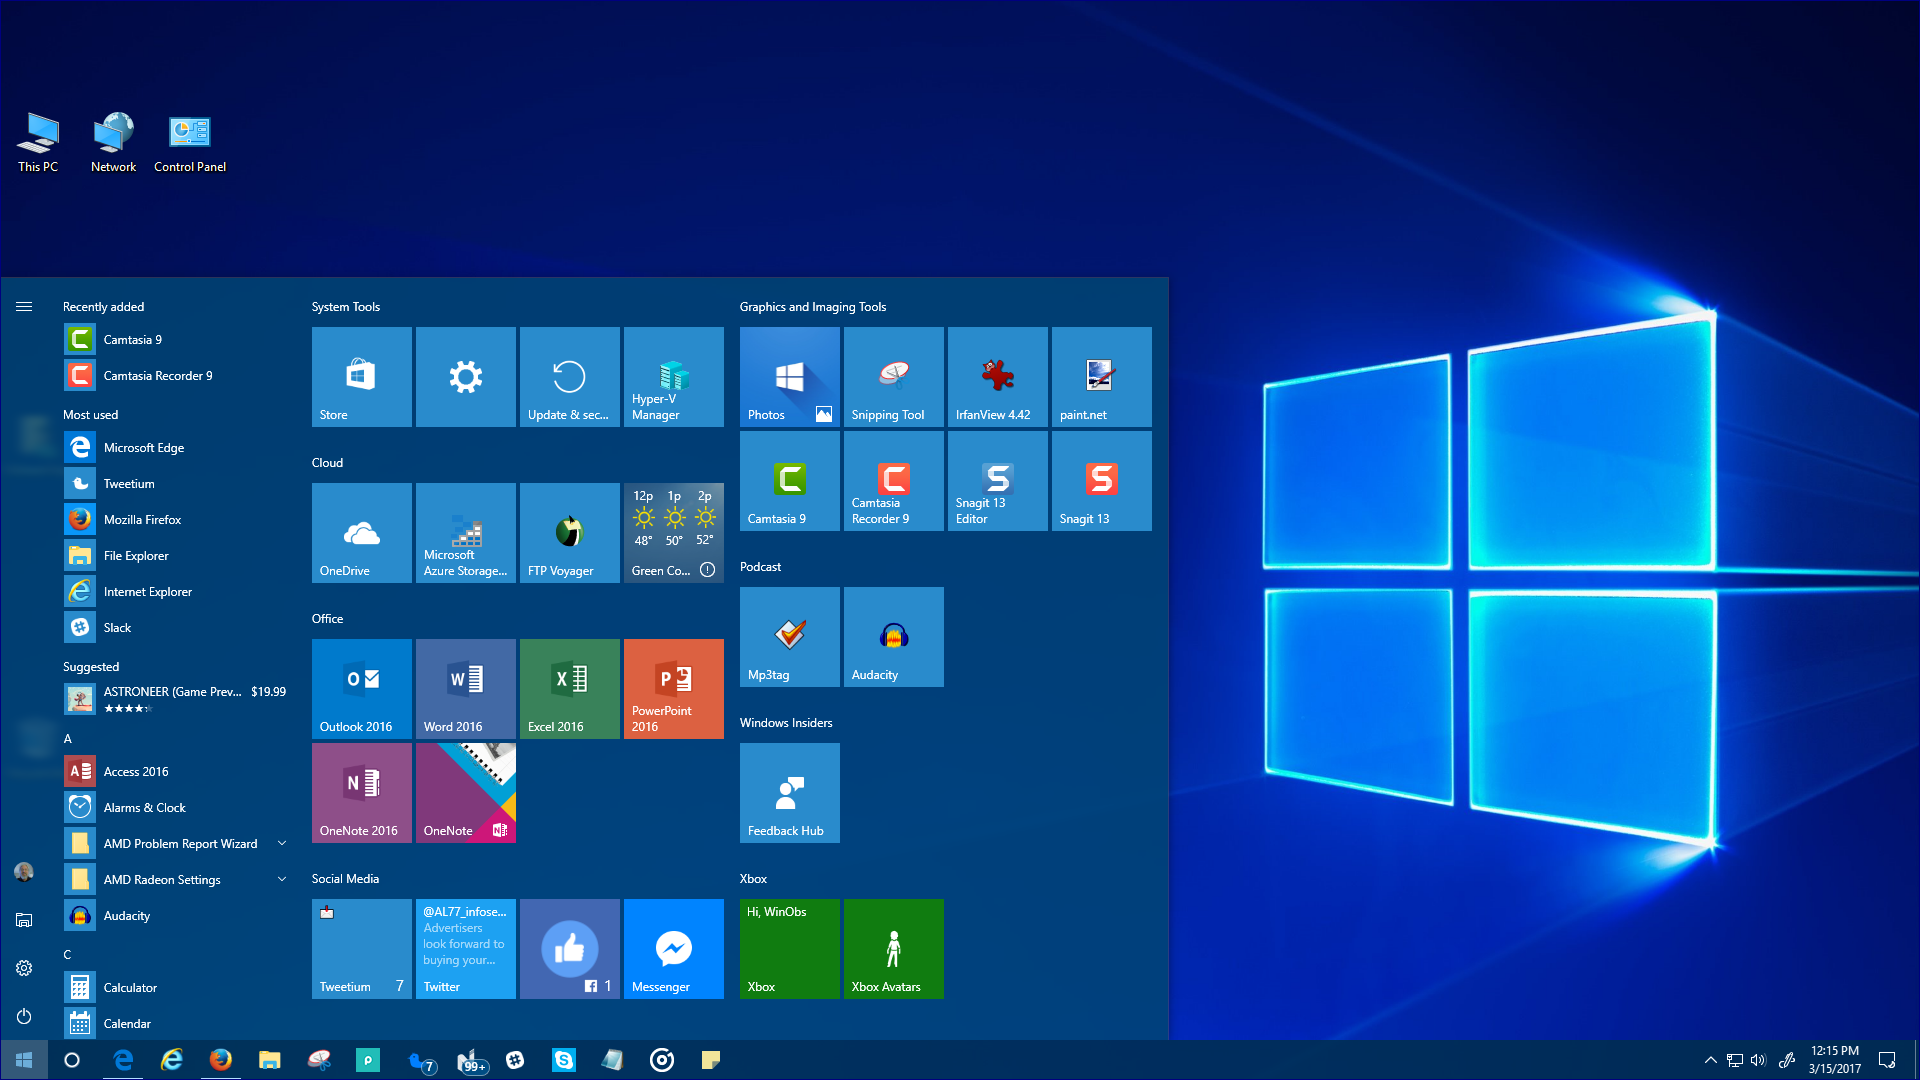
Task: Click the Power button in Start
Action: pos(24,1016)
